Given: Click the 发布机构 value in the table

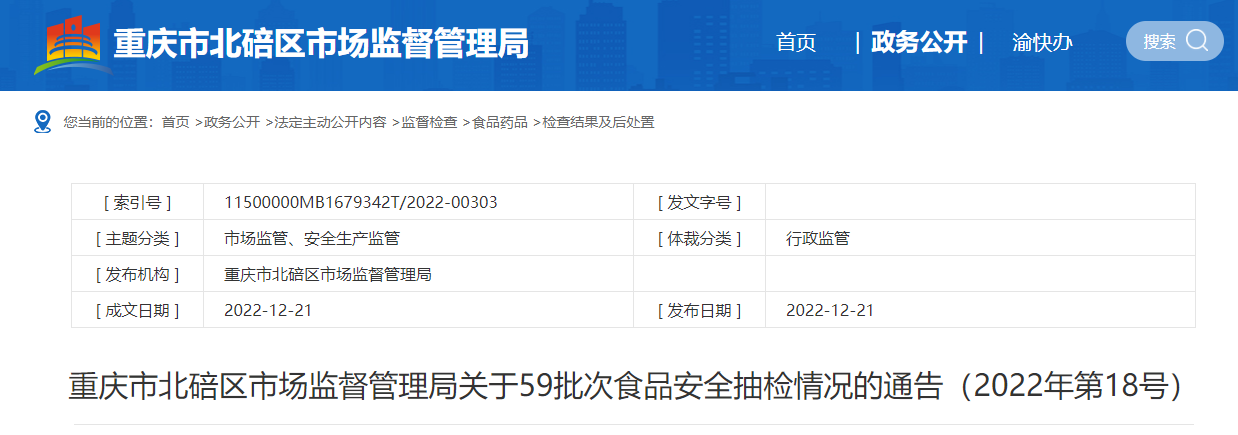Looking at the screenshot, I should tap(328, 275).
